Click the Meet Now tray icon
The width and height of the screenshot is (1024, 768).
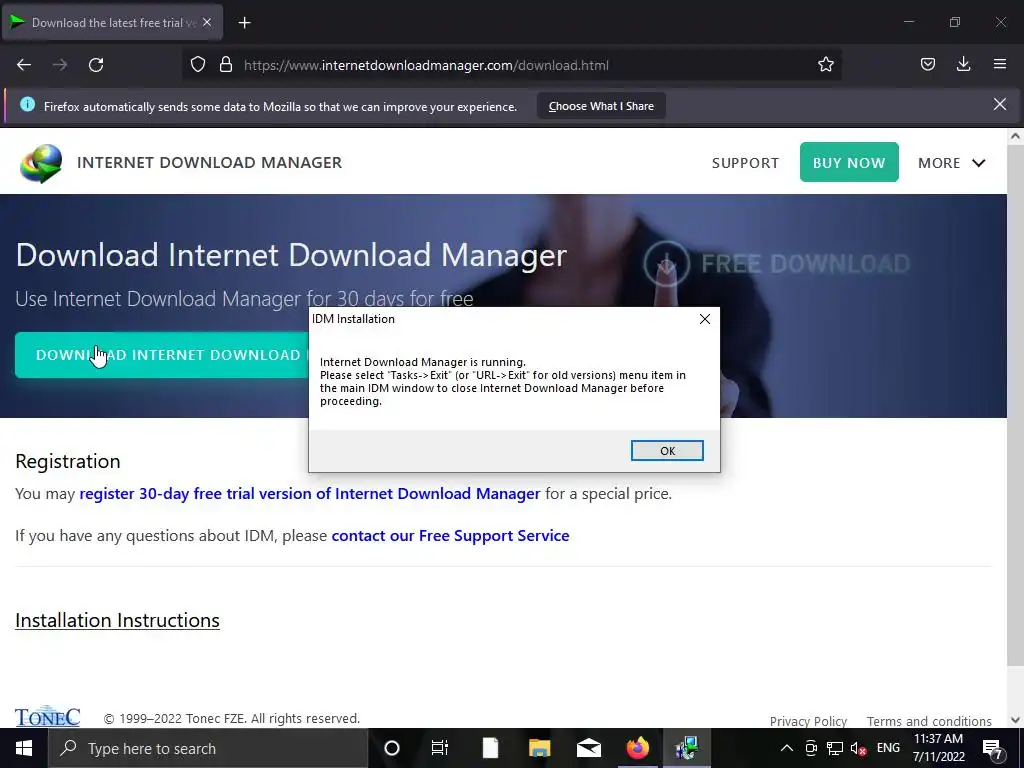[x=811, y=748]
